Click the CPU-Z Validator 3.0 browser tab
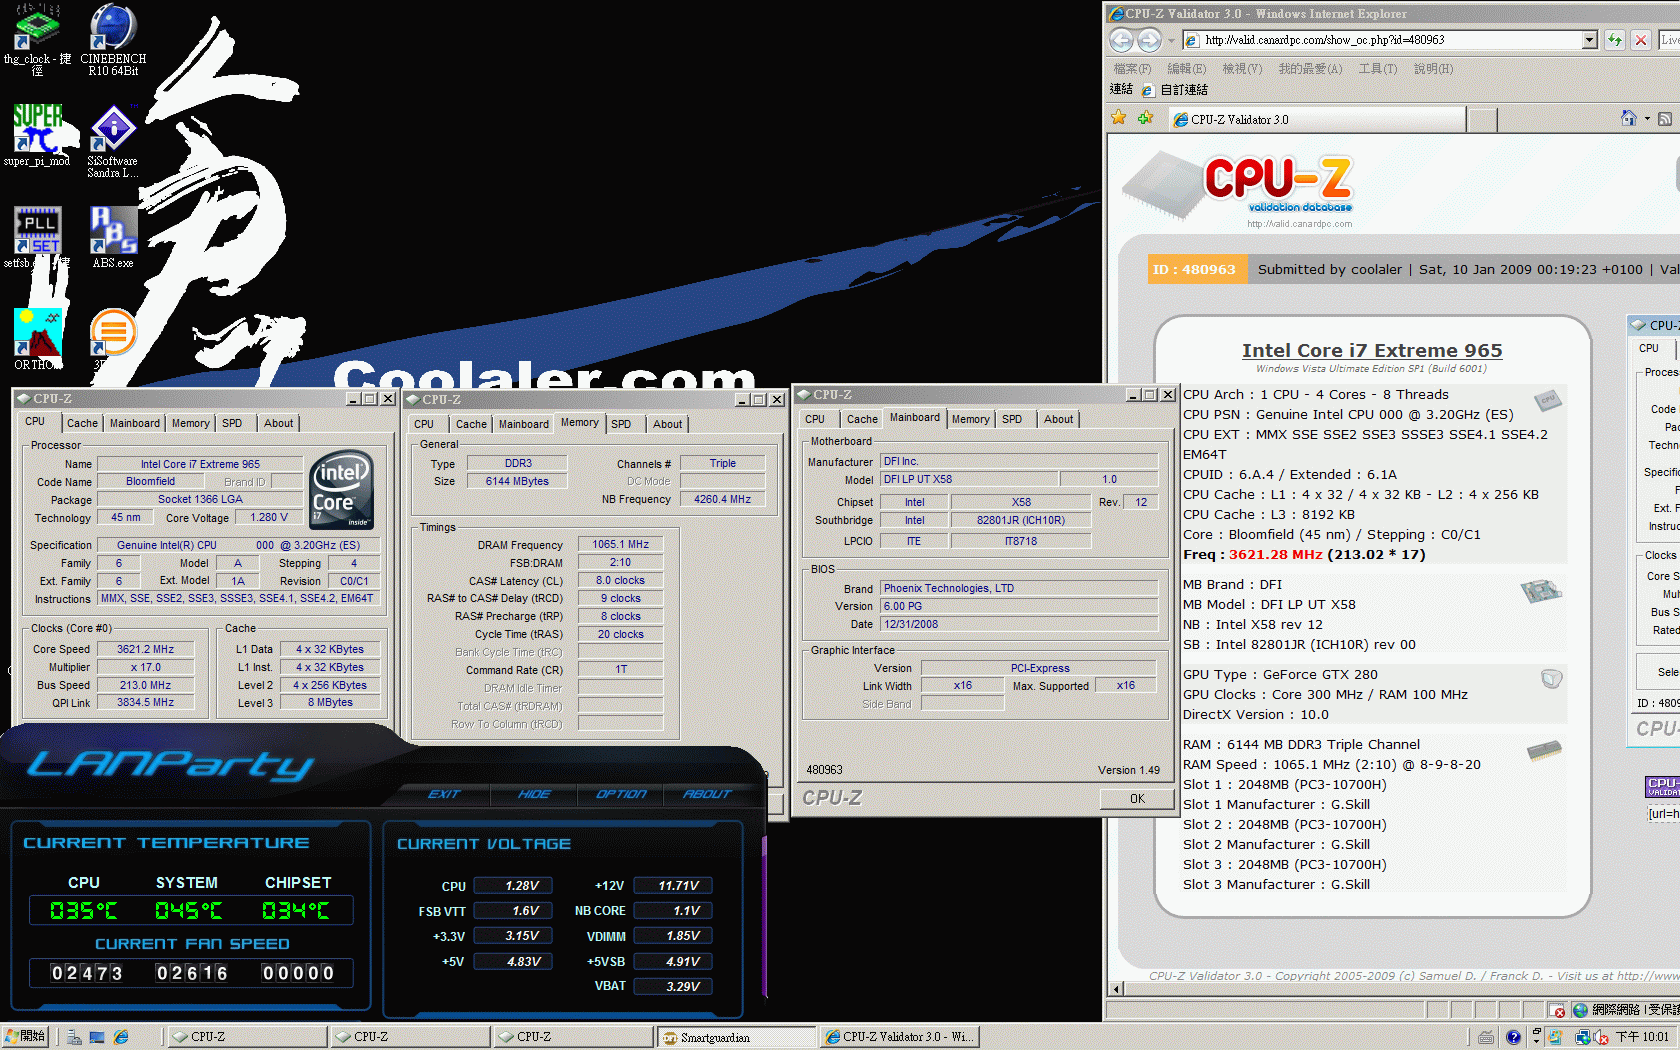This screenshot has height=1050, width=1680. [x=1316, y=119]
